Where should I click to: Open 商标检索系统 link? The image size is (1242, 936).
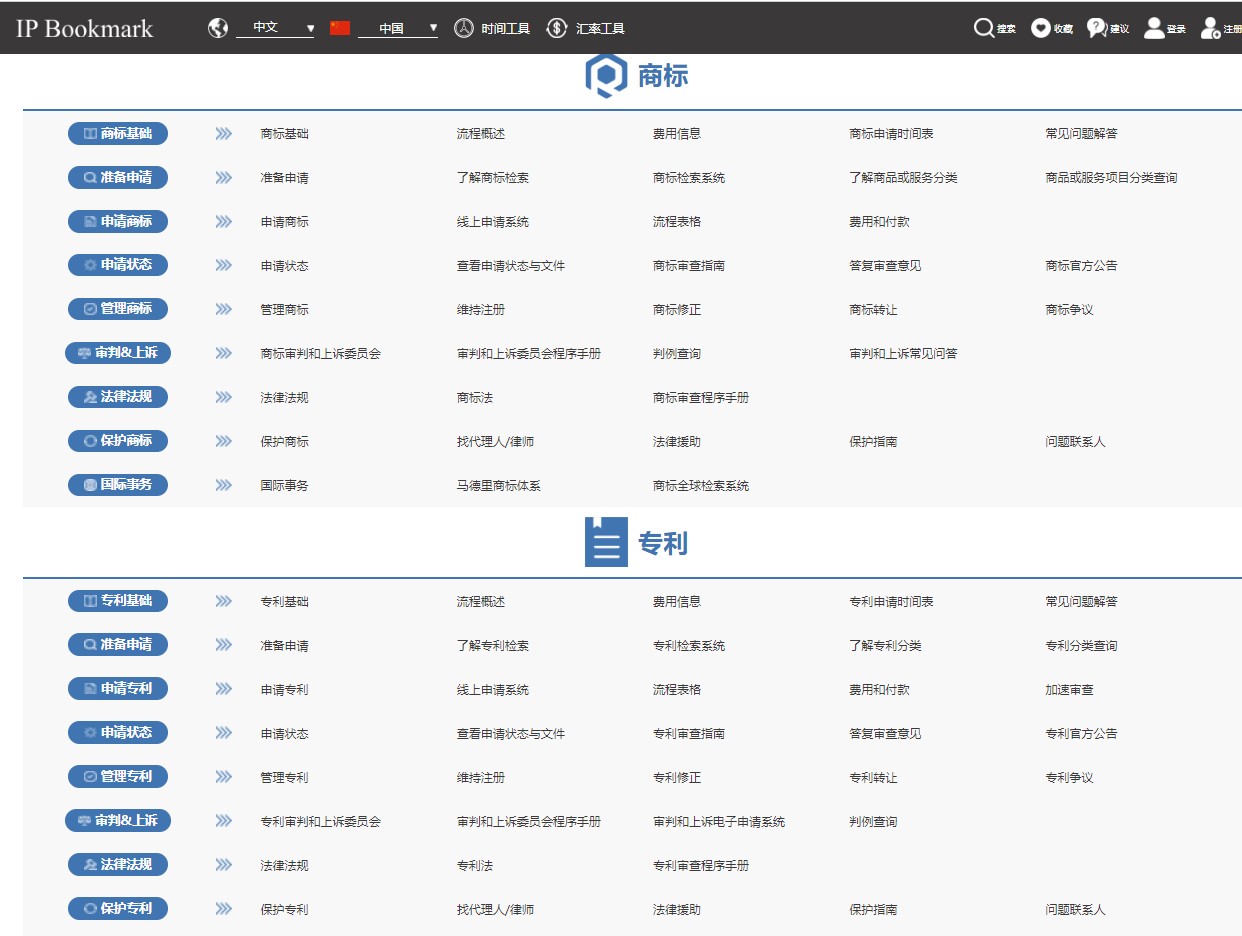coord(689,178)
